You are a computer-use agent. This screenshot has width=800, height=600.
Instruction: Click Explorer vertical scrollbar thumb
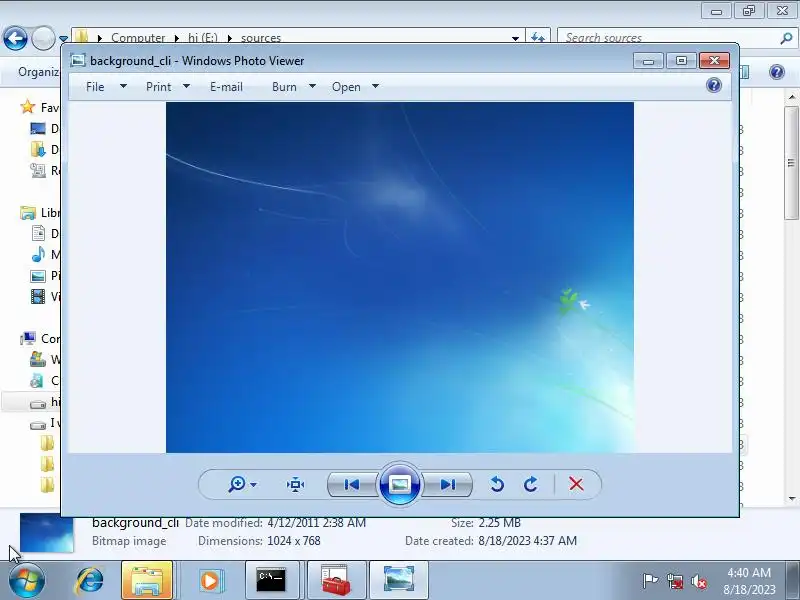(791, 163)
